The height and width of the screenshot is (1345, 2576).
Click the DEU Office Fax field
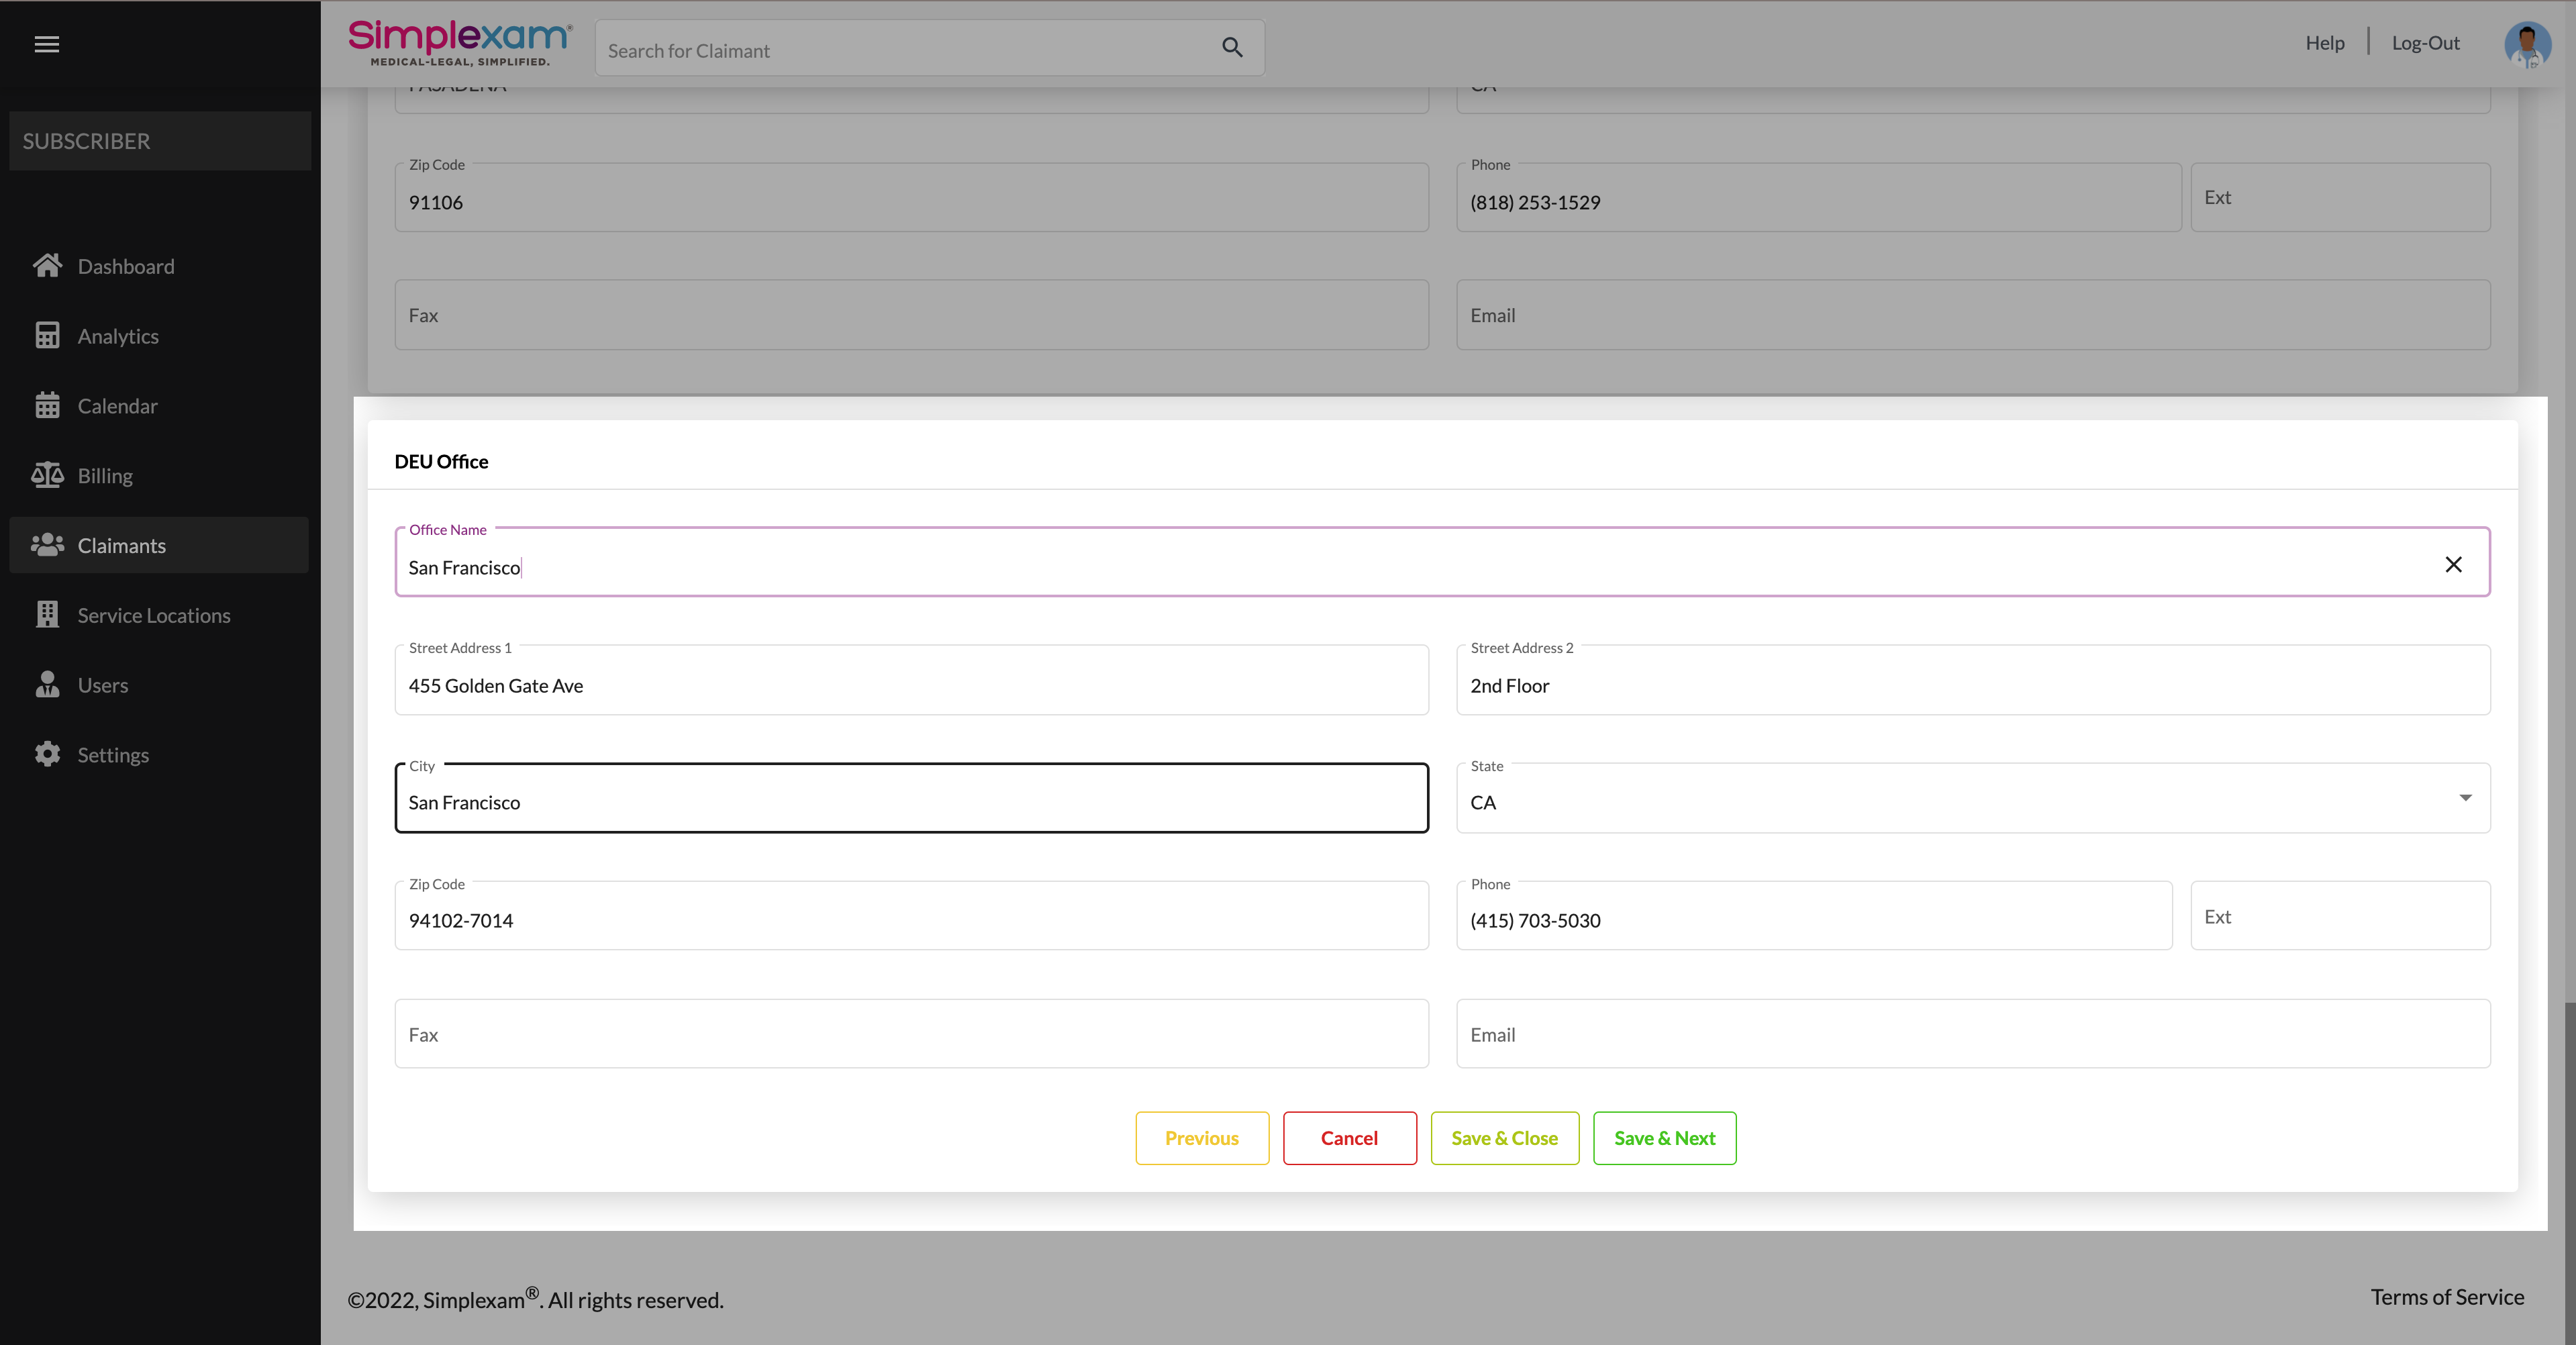910,1034
